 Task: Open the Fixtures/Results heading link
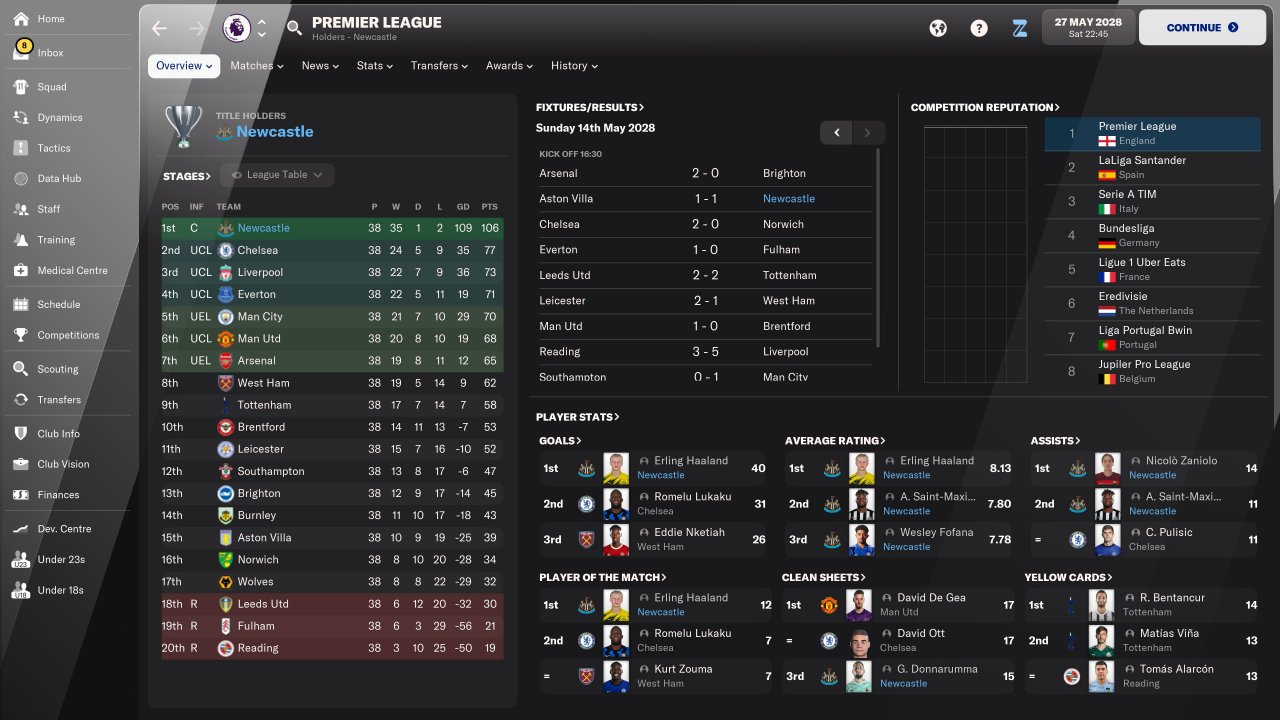pos(590,107)
